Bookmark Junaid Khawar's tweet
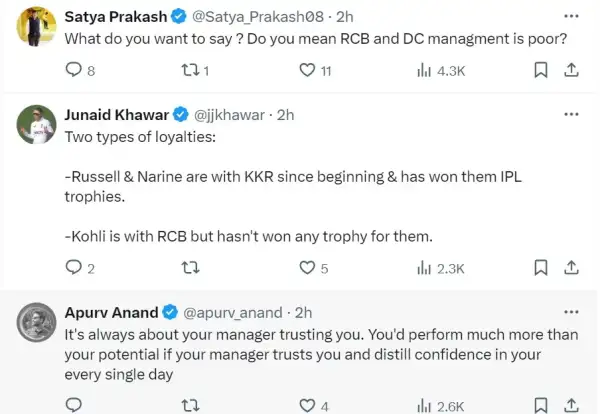Viewport: 600px width, 414px height. [540, 267]
